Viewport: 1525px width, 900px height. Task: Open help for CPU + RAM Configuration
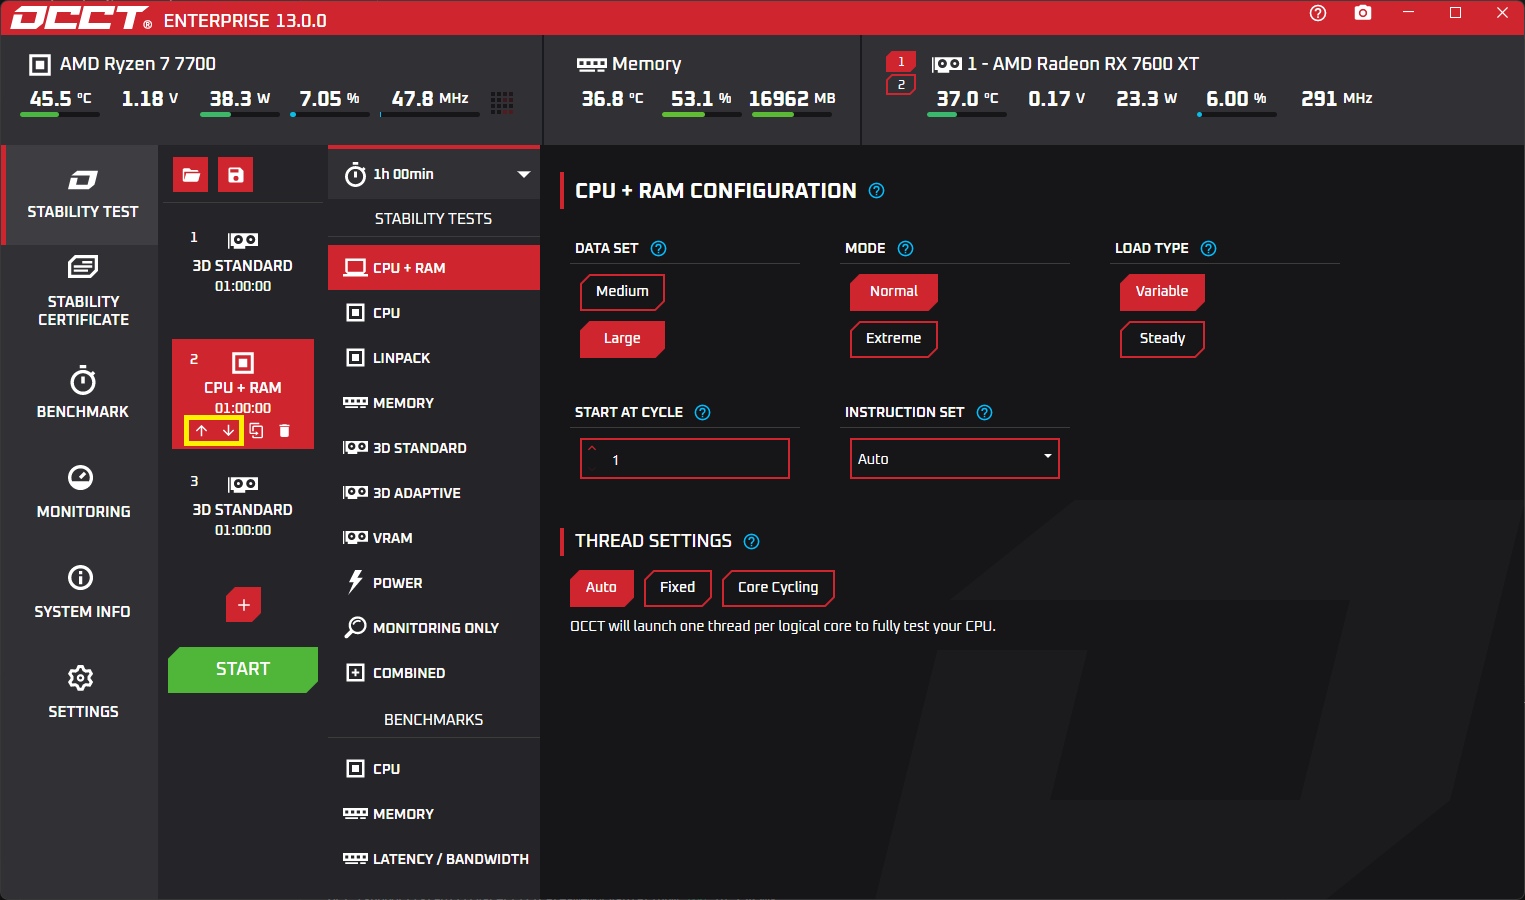pos(876,191)
